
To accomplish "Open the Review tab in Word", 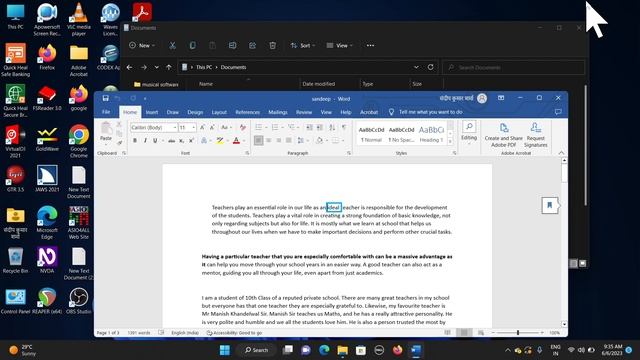I will click(304, 112).
